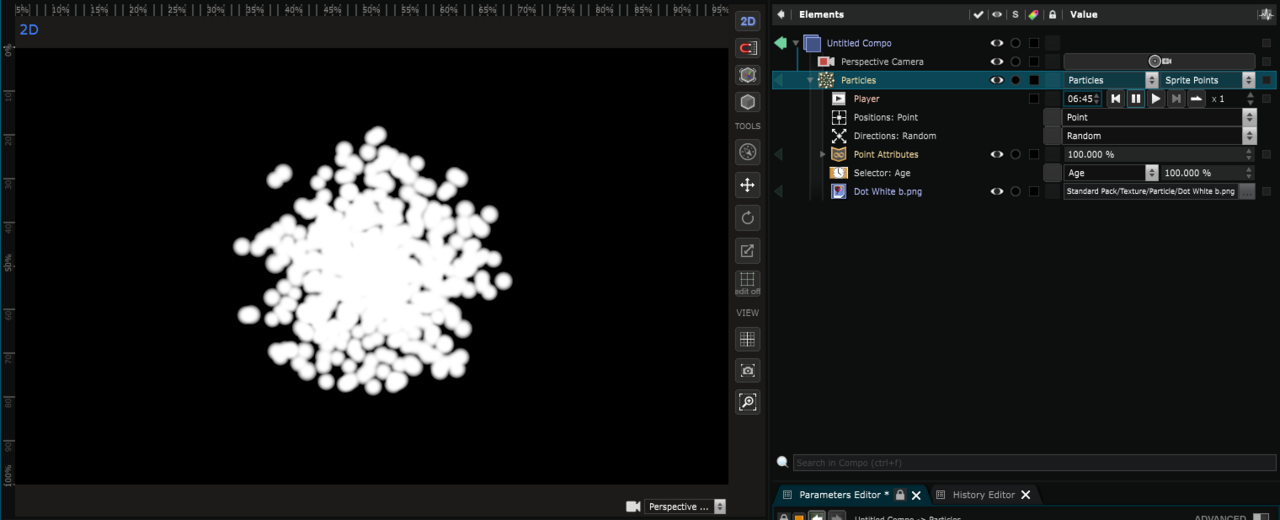This screenshot has height=520, width=1280.
Task: Solo the Perspective Camera circle toggle
Action: point(1015,62)
